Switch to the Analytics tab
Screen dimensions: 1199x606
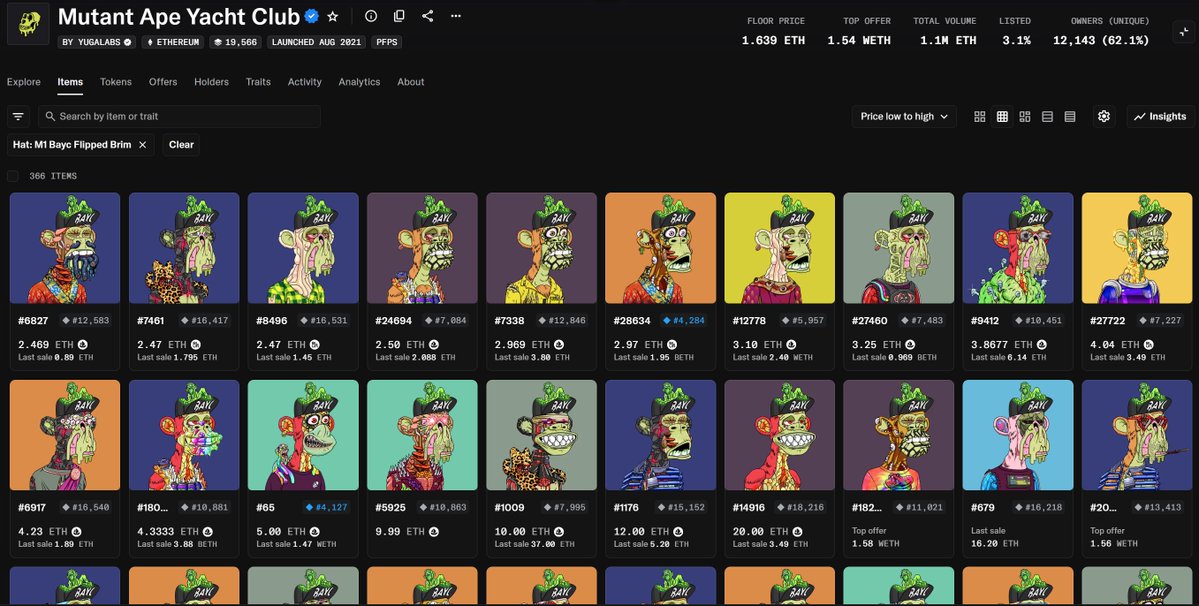(359, 82)
